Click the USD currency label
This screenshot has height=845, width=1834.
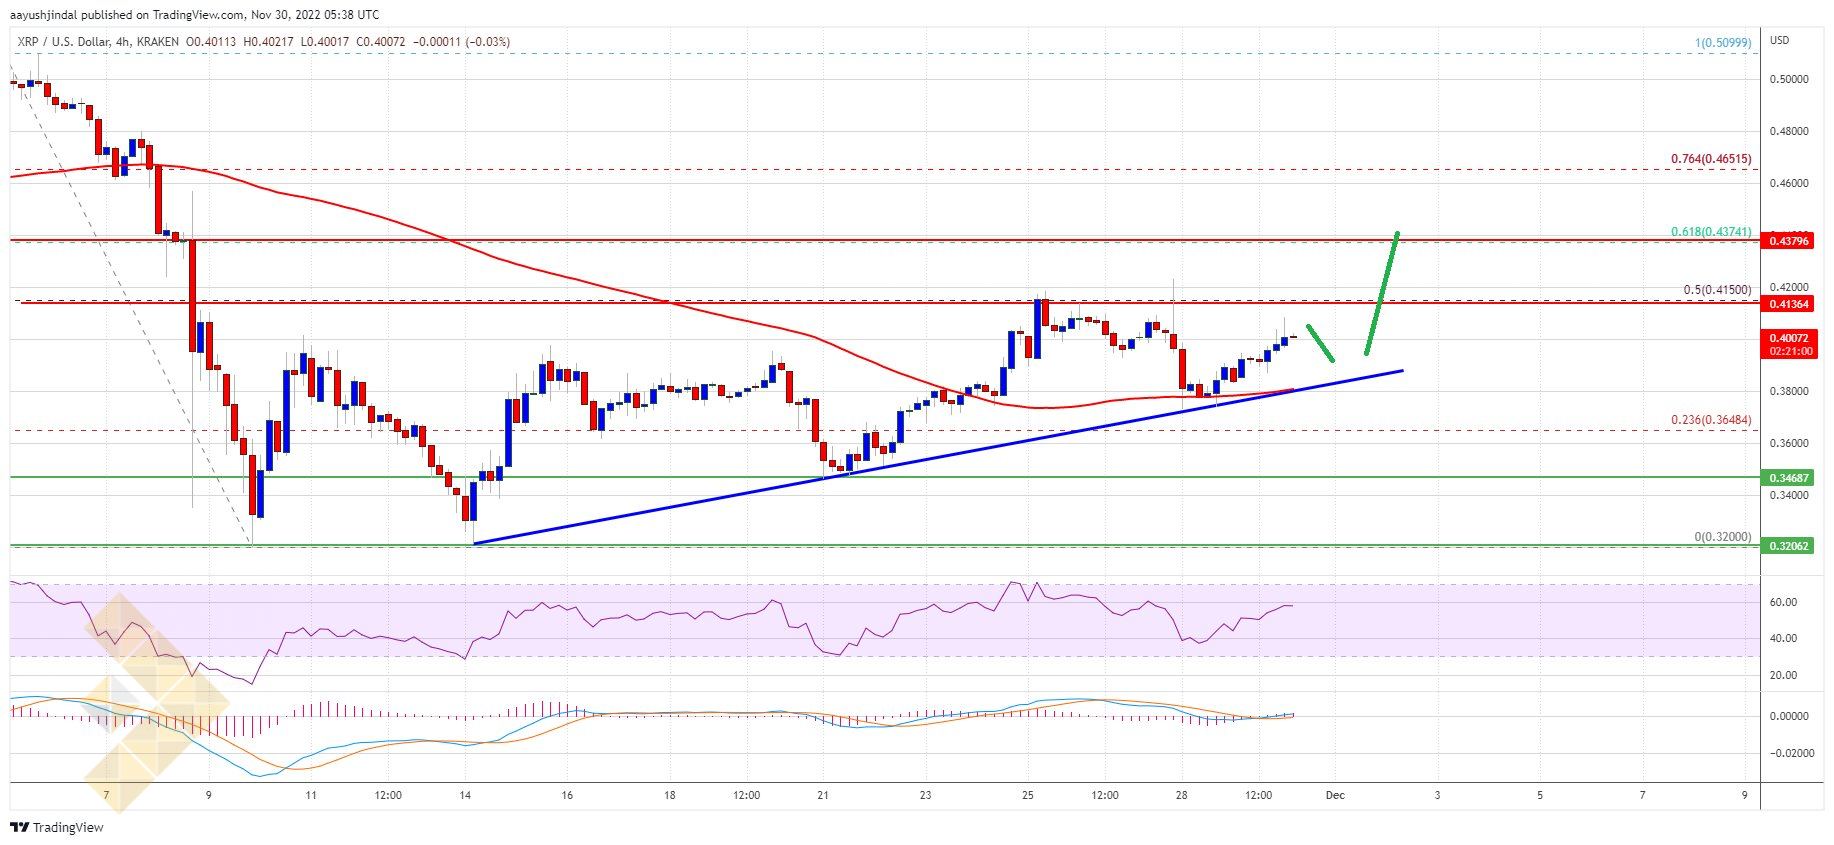point(1779,41)
